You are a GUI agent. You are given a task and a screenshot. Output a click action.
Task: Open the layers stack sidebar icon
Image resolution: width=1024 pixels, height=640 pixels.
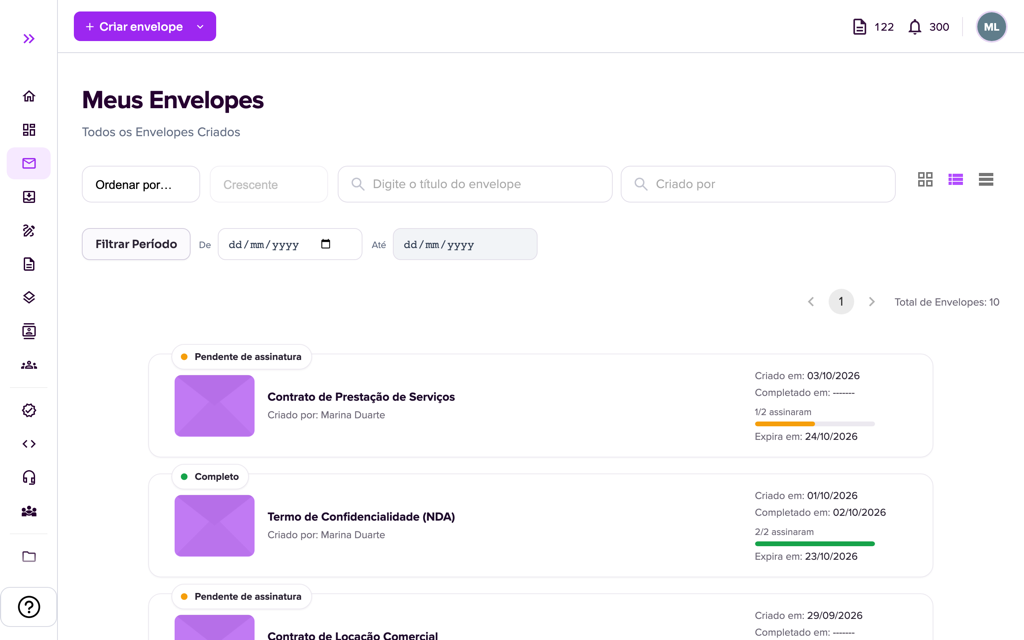point(29,297)
